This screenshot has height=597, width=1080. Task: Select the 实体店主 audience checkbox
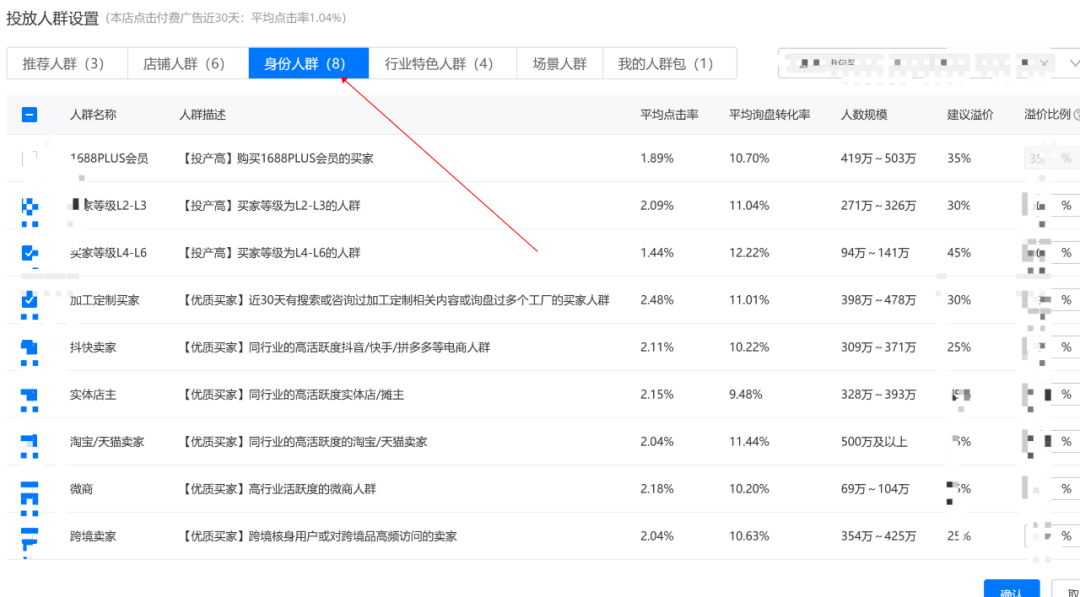pyautogui.click(x=29, y=395)
